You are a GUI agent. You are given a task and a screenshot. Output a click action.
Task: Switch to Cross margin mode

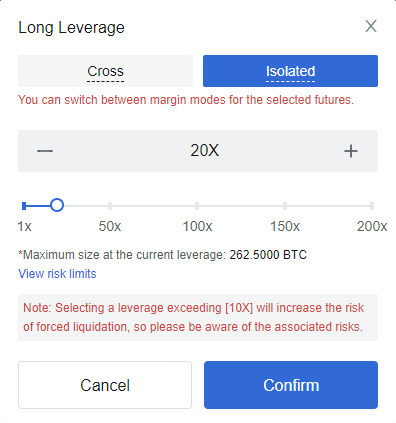coord(105,71)
